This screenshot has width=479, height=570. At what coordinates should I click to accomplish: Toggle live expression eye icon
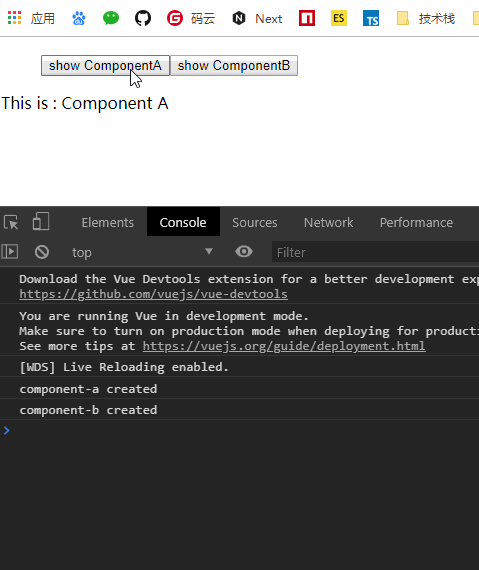click(x=244, y=252)
